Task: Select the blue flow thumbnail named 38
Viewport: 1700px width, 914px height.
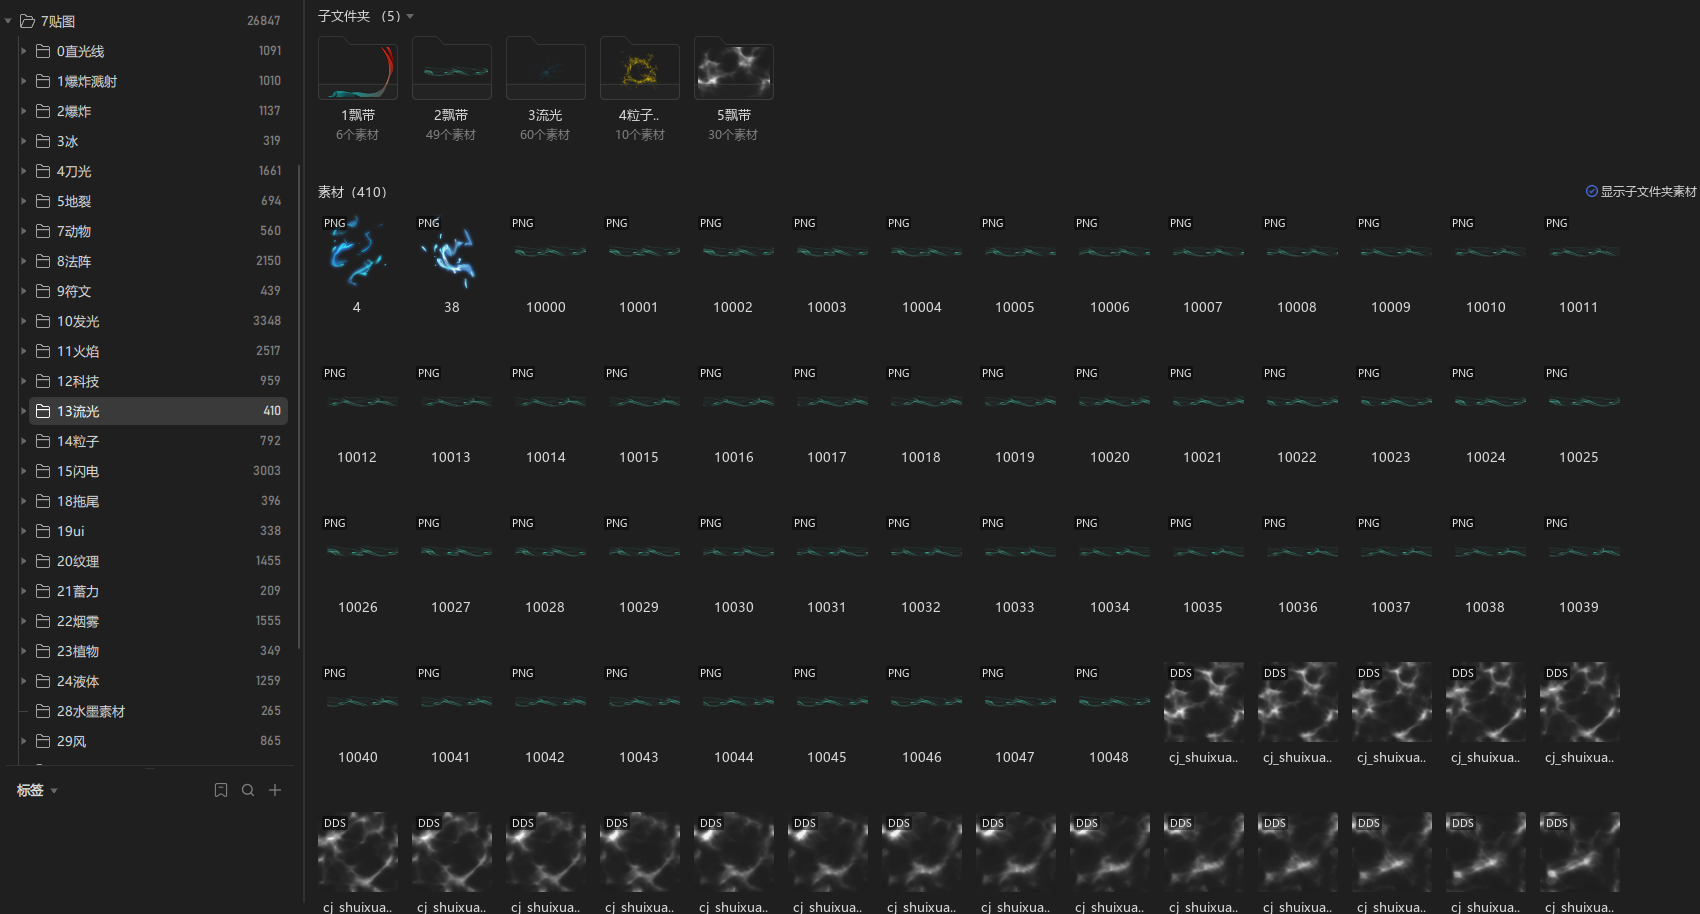Action: pyautogui.click(x=451, y=254)
